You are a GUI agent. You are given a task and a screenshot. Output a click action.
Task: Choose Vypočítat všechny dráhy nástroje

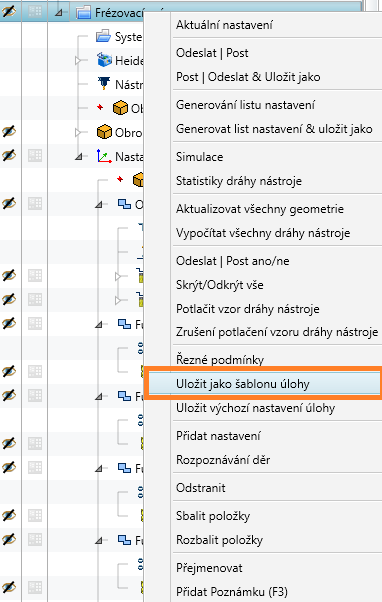pos(263,233)
